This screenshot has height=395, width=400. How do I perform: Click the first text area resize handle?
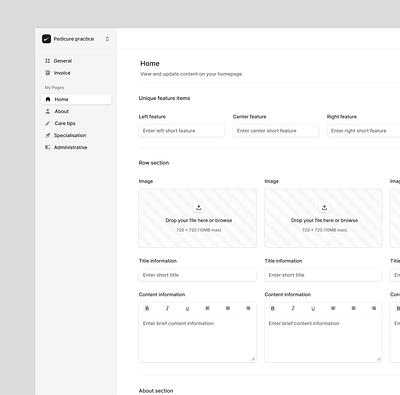point(253,359)
